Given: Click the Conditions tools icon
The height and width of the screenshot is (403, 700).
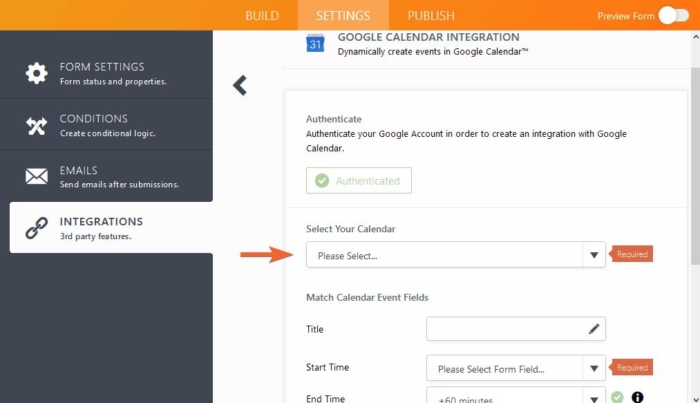Looking at the screenshot, I should 36,125.
